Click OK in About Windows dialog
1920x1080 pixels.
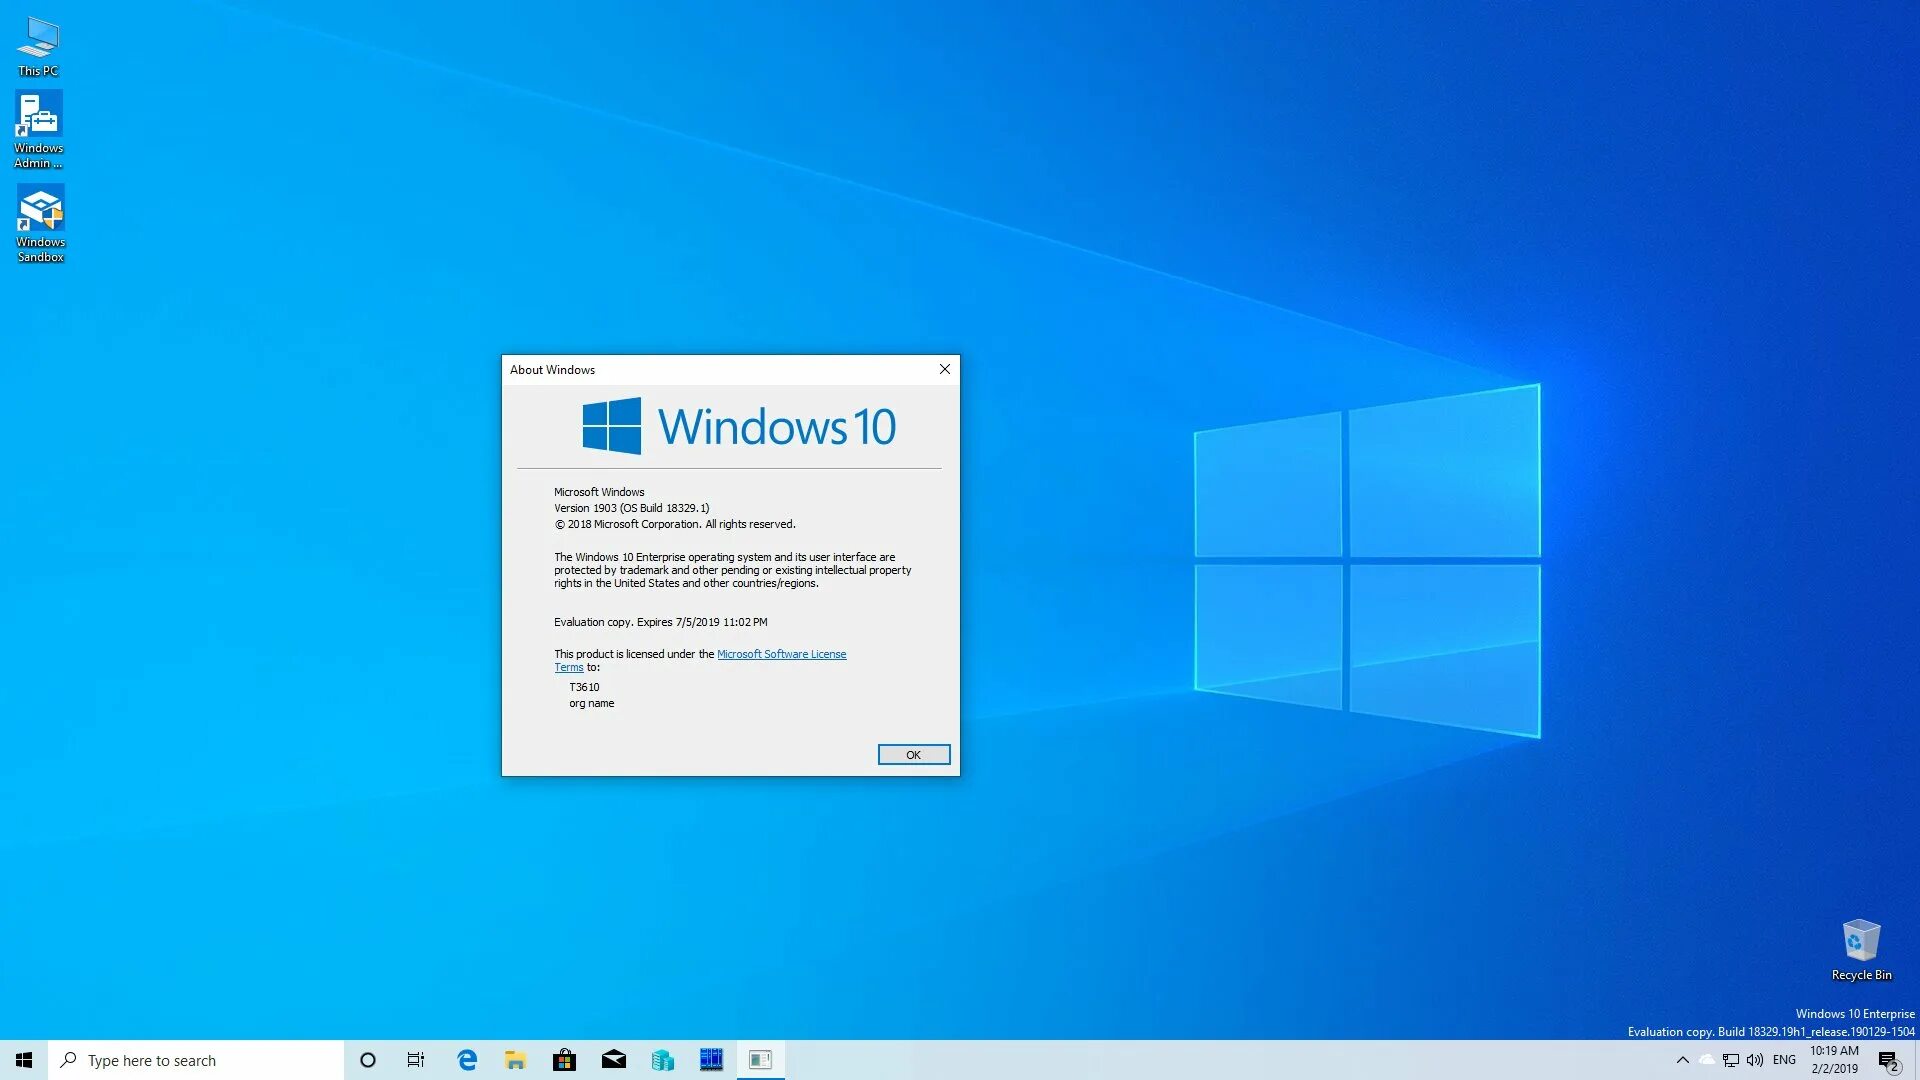(913, 755)
